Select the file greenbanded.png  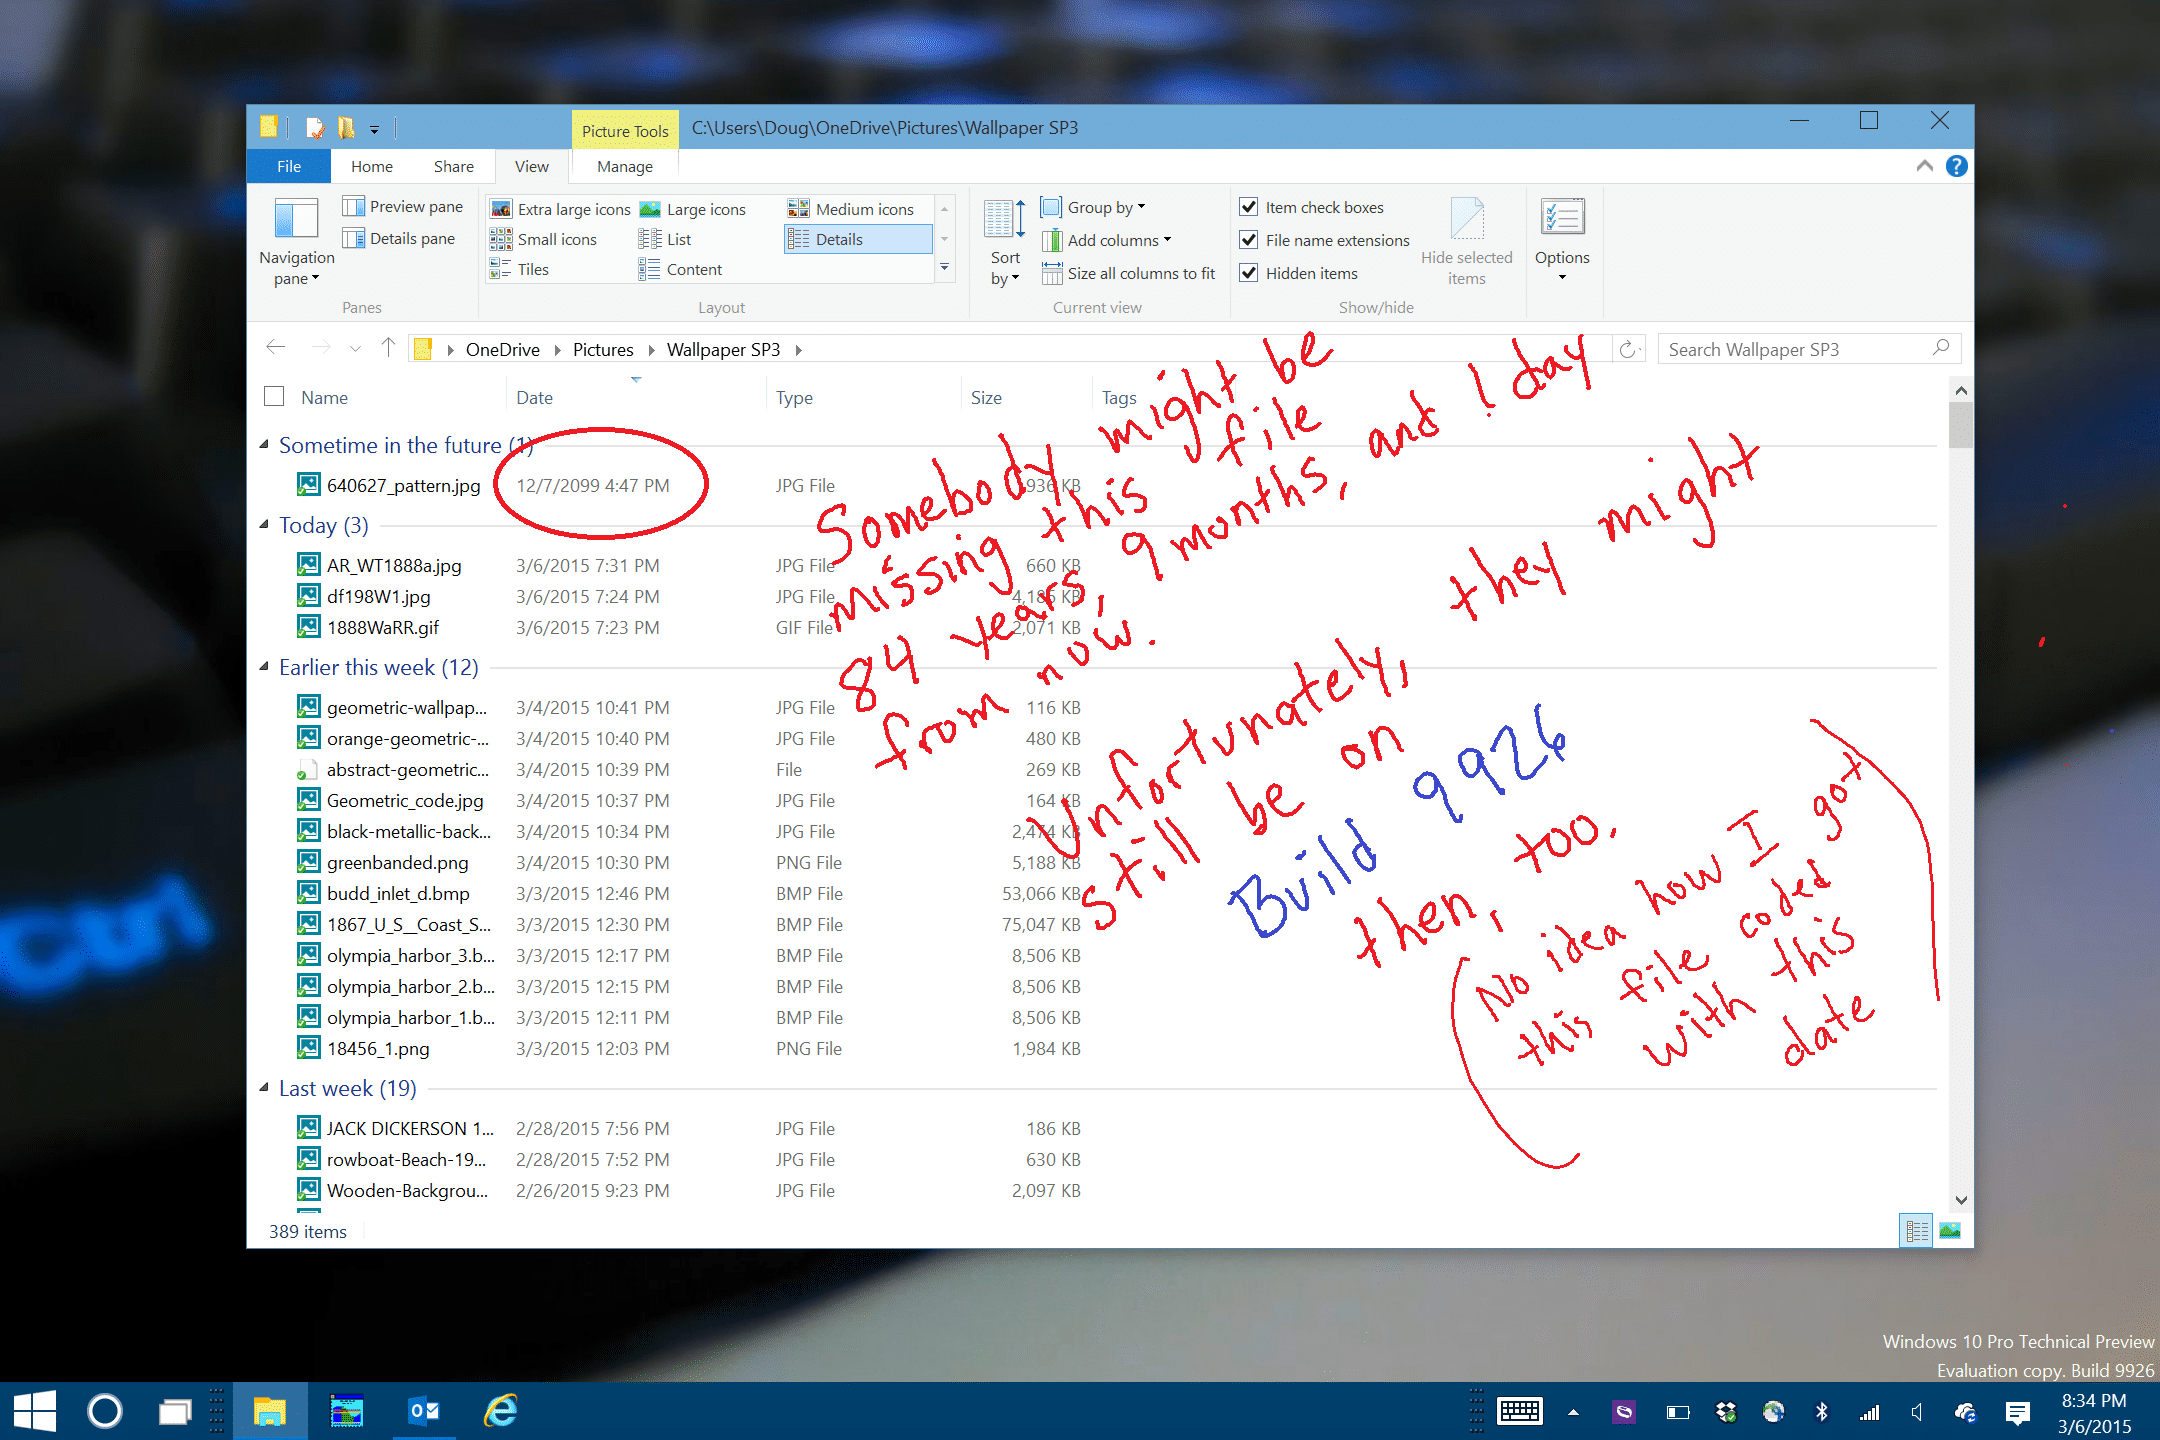click(x=397, y=862)
